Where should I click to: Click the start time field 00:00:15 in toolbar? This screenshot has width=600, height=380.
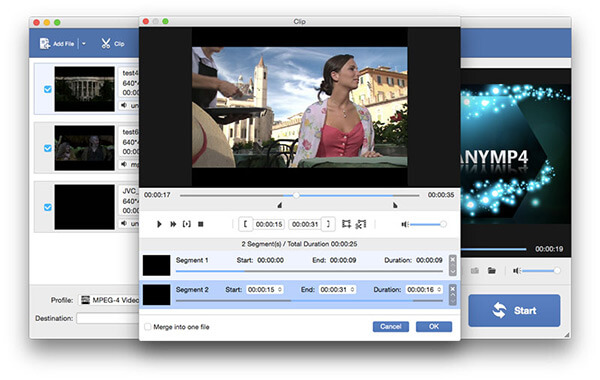pyautogui.click(x=269, y=224)
